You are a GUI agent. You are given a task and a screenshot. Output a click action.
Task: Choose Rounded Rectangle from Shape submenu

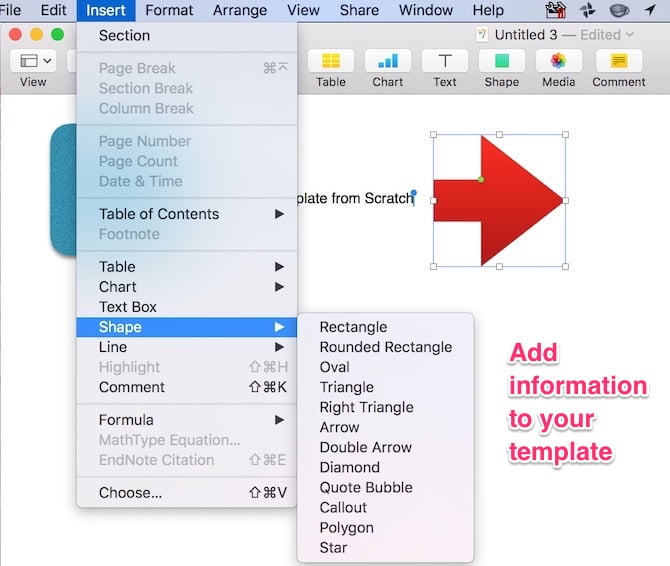point(385,347)
